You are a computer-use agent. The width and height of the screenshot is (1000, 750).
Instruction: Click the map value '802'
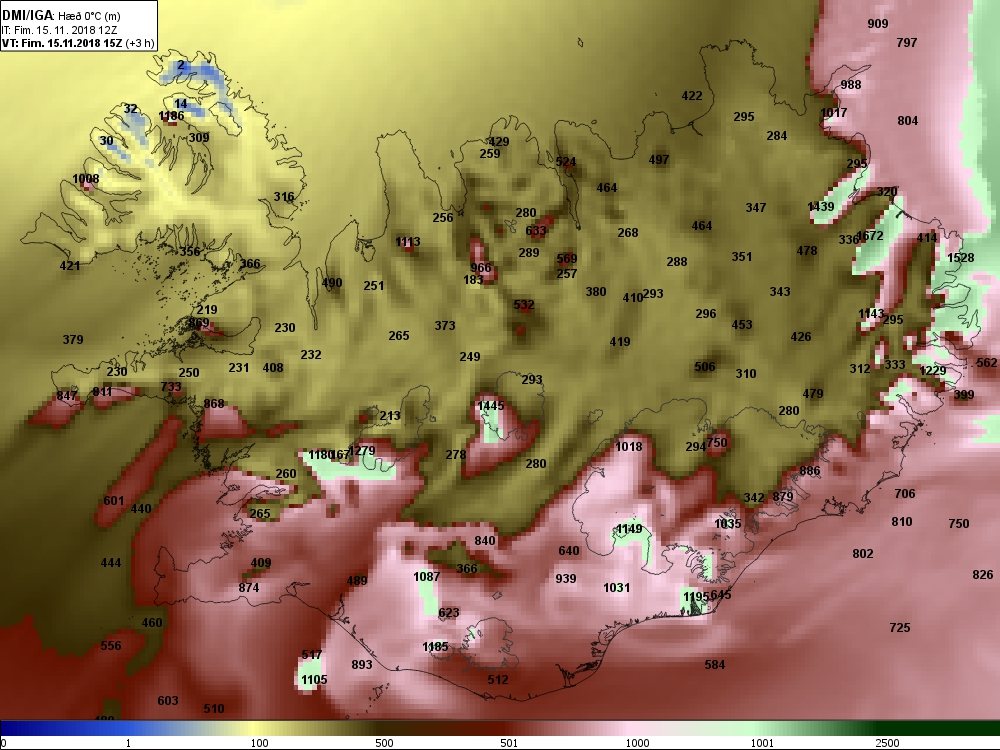pyautogui.click(x=862, y=554)
